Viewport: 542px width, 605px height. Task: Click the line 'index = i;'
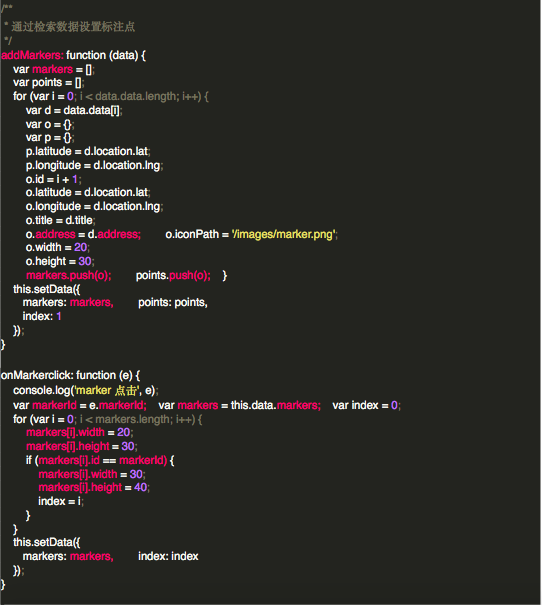(61, 502)
